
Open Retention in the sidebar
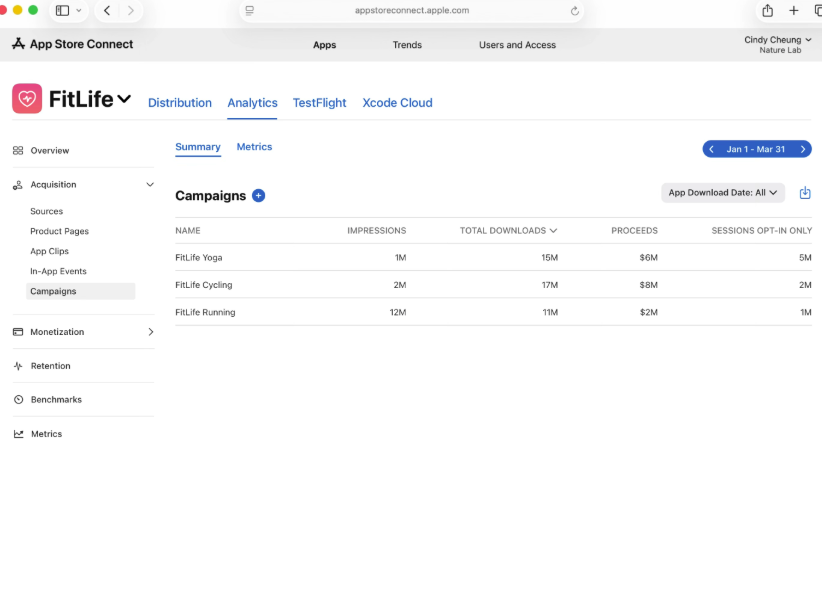(50, 366)
